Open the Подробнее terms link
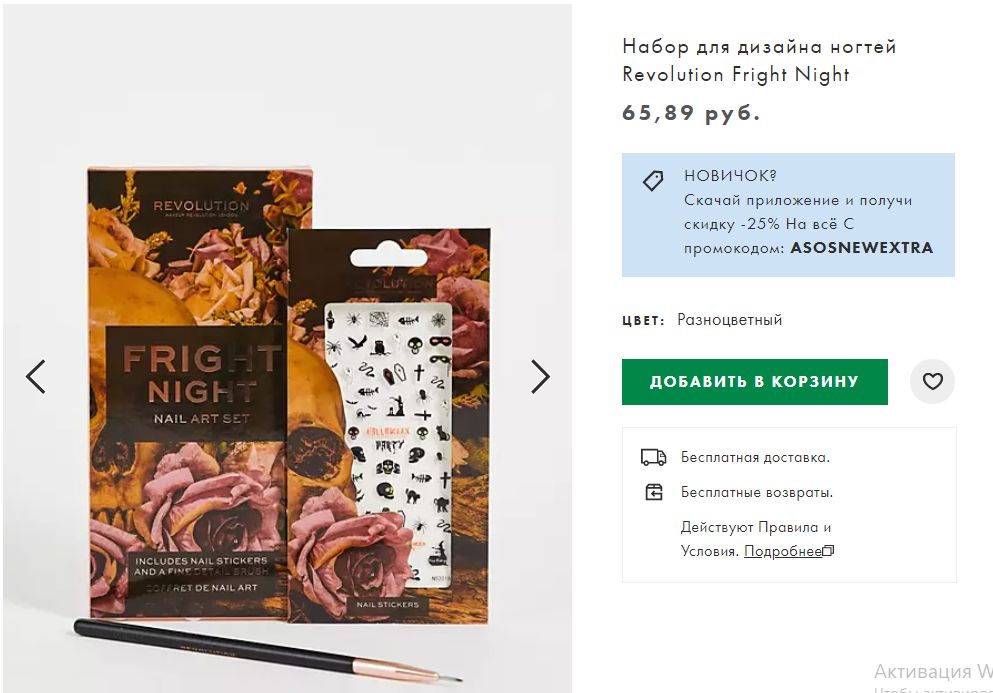The width and height of the screenshot is (993, 693). (x=783, y=551)
